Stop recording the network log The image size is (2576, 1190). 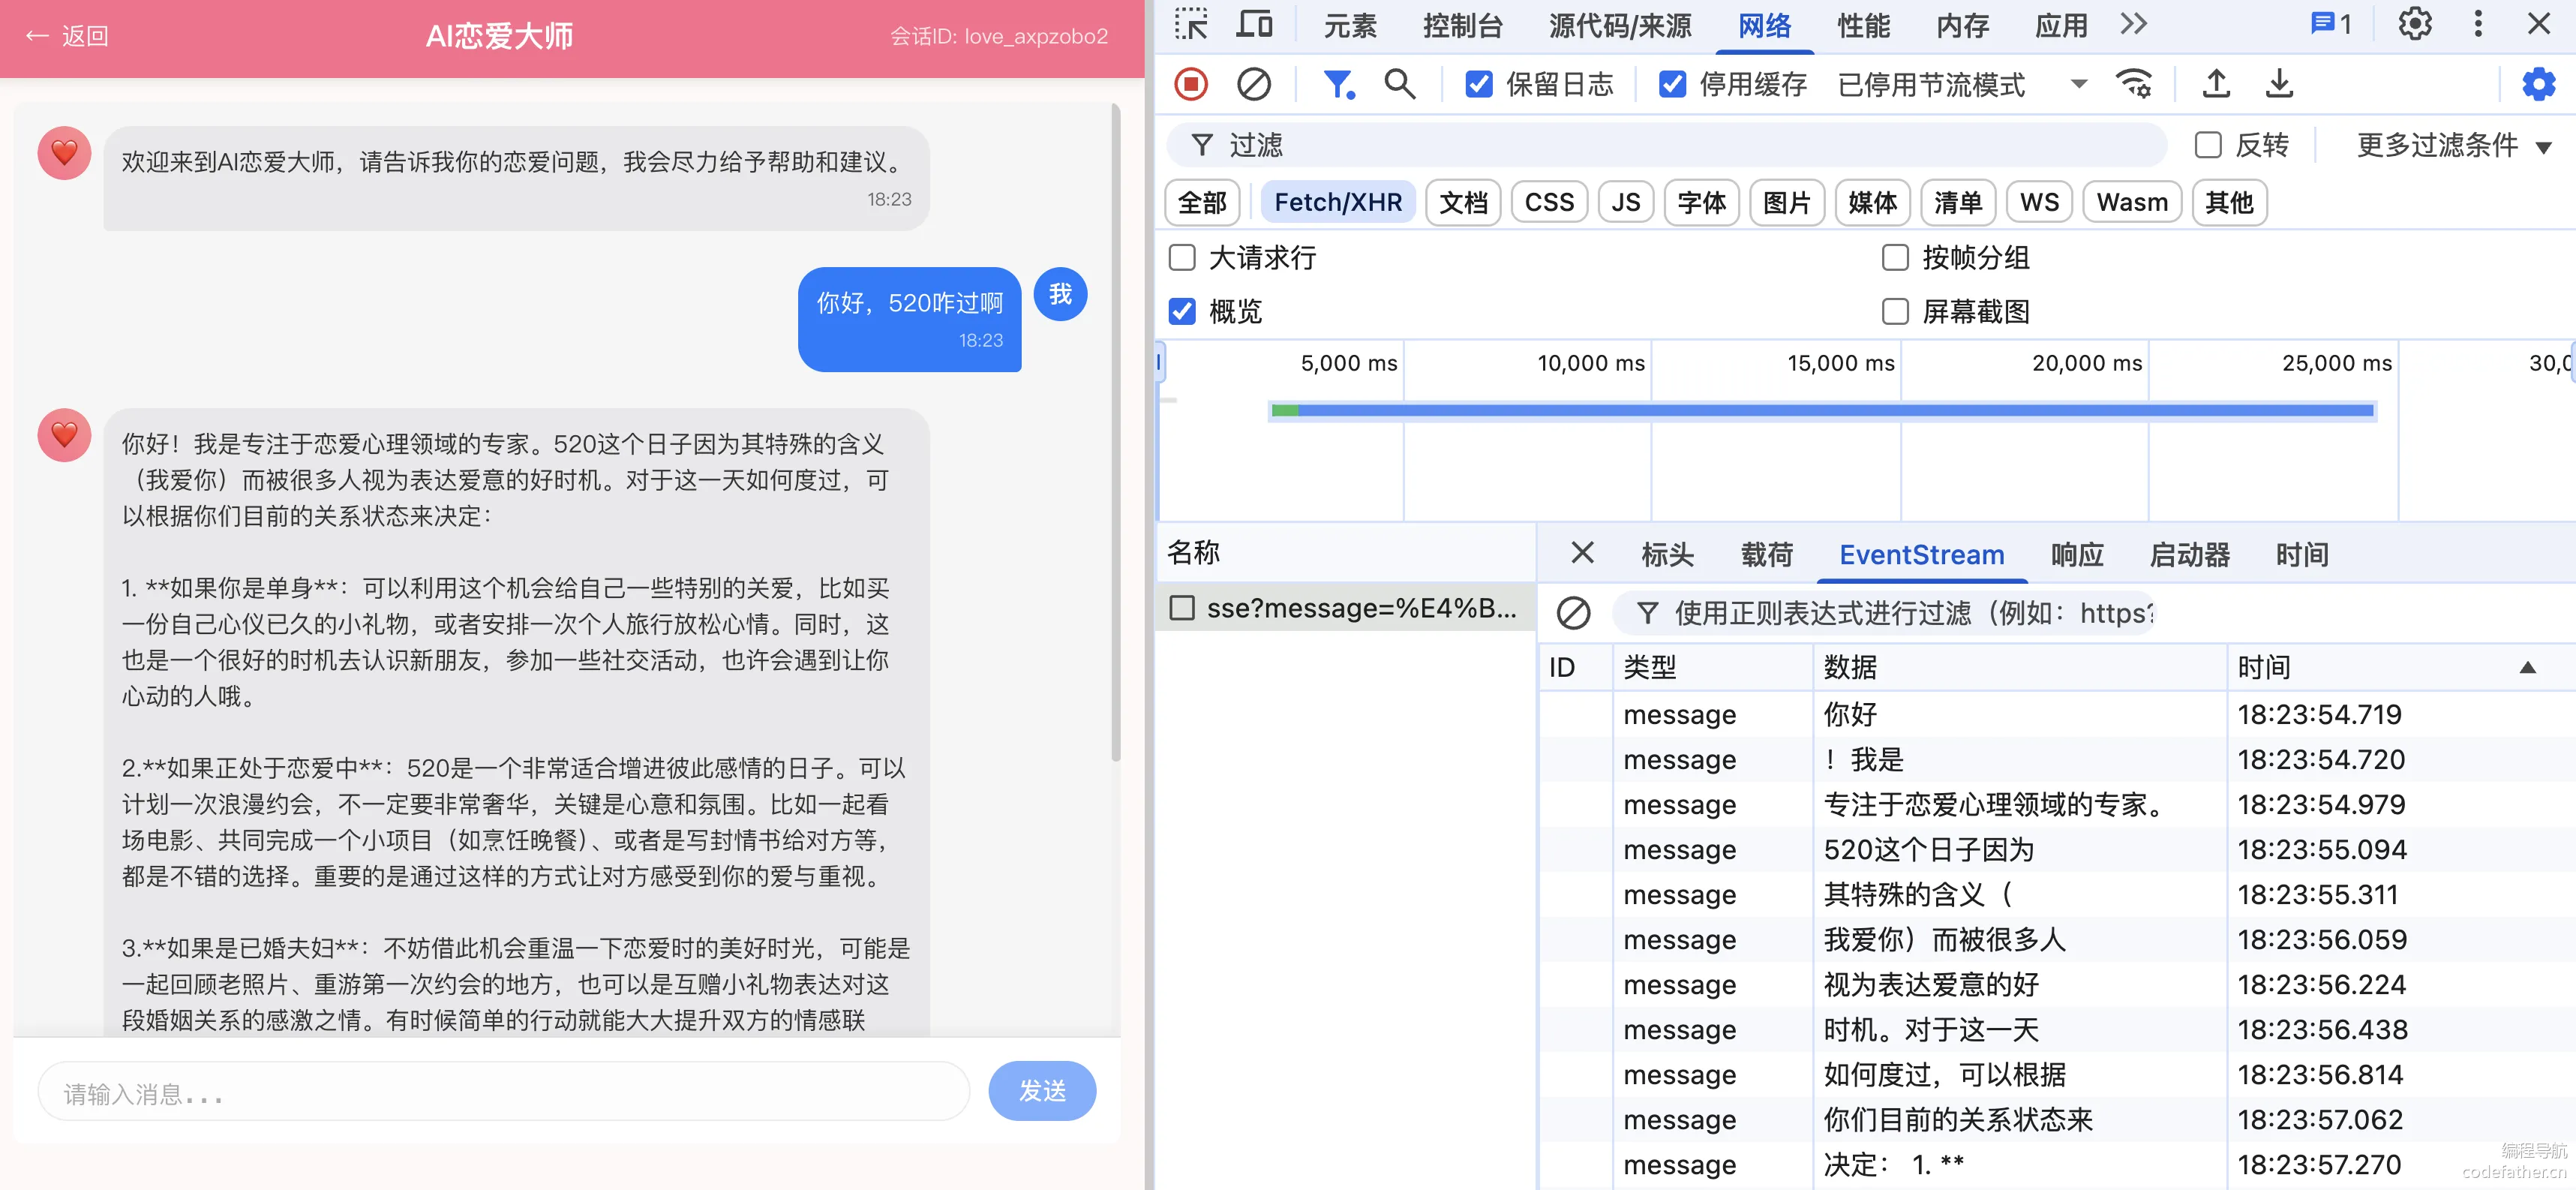tap(1190, 84)
